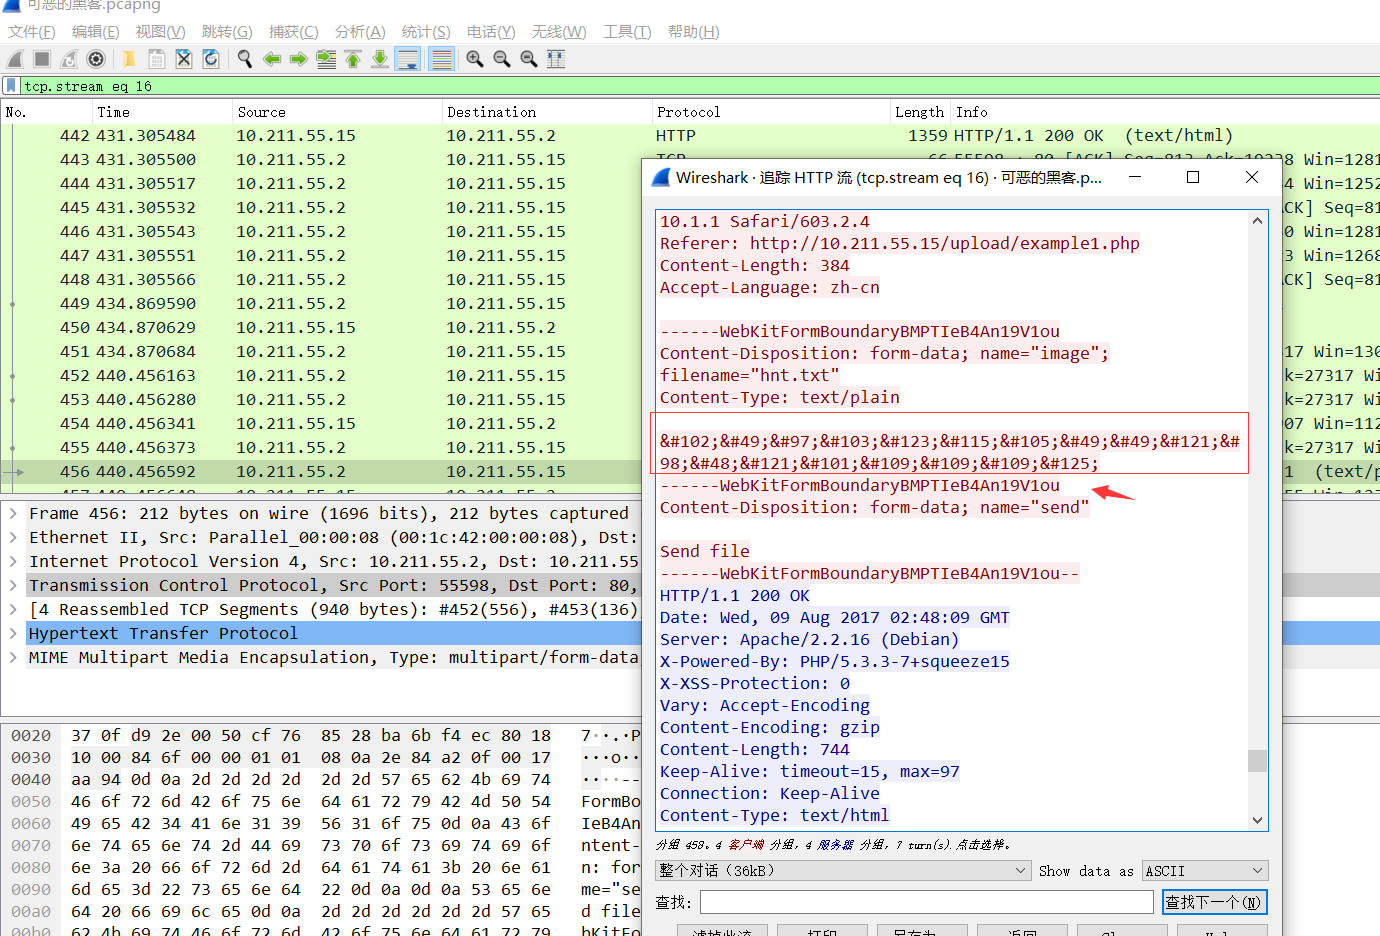Click the go to specific packet icon
Viewport: 1380px width, 936px height.
pyautogui.click(x=326, y=59)
